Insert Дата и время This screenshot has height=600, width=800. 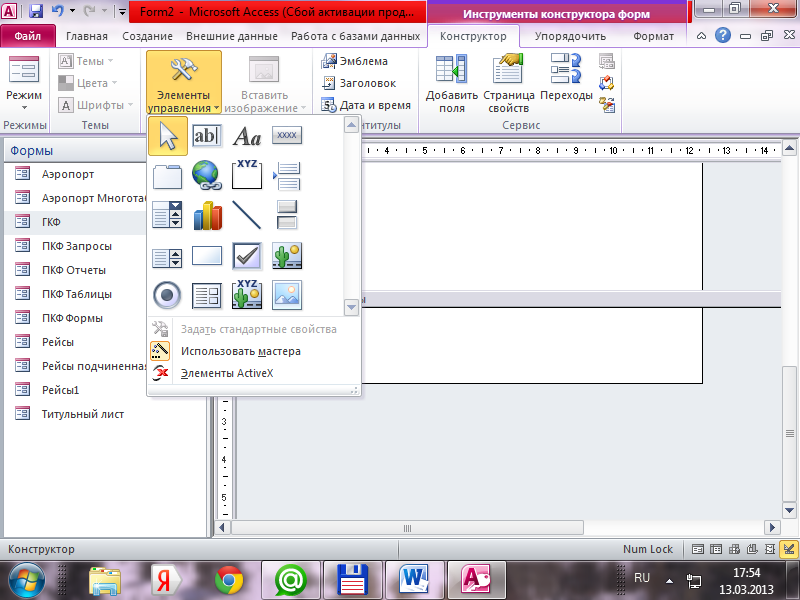pos(366,105)
